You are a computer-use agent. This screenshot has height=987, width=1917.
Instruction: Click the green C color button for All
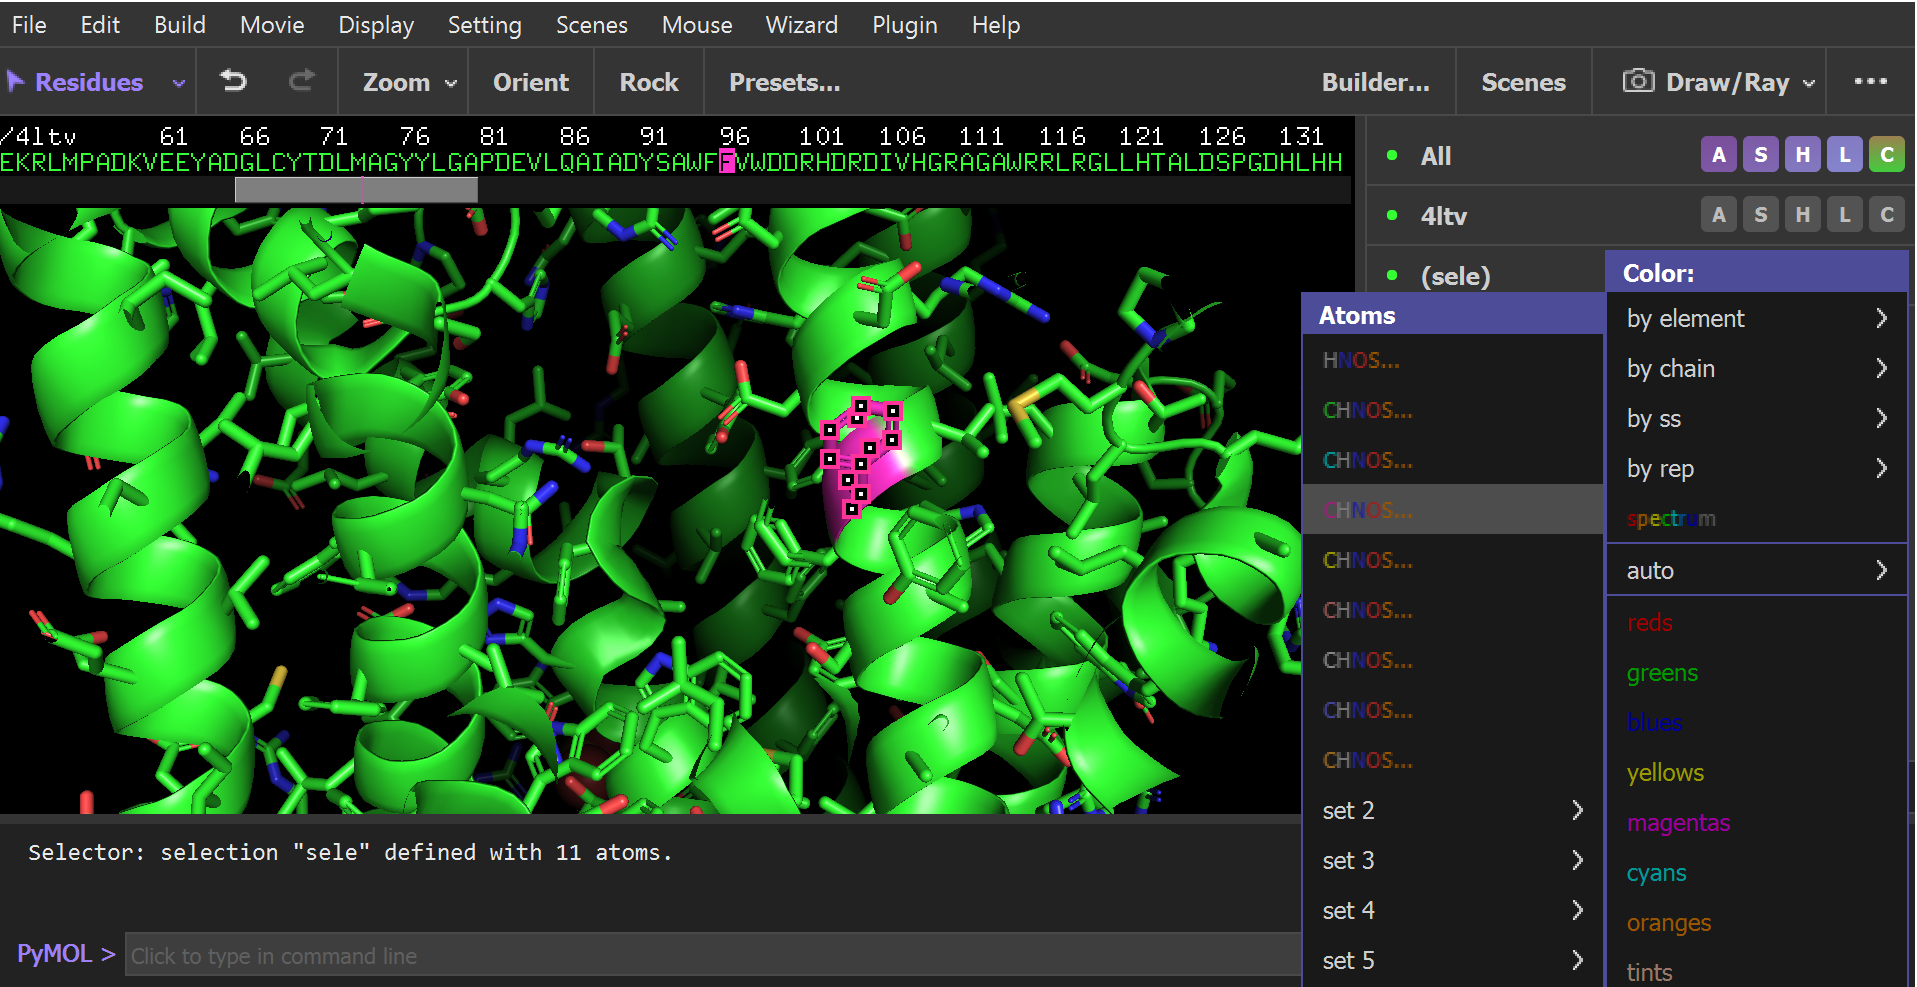click(x=1886, y=155)
